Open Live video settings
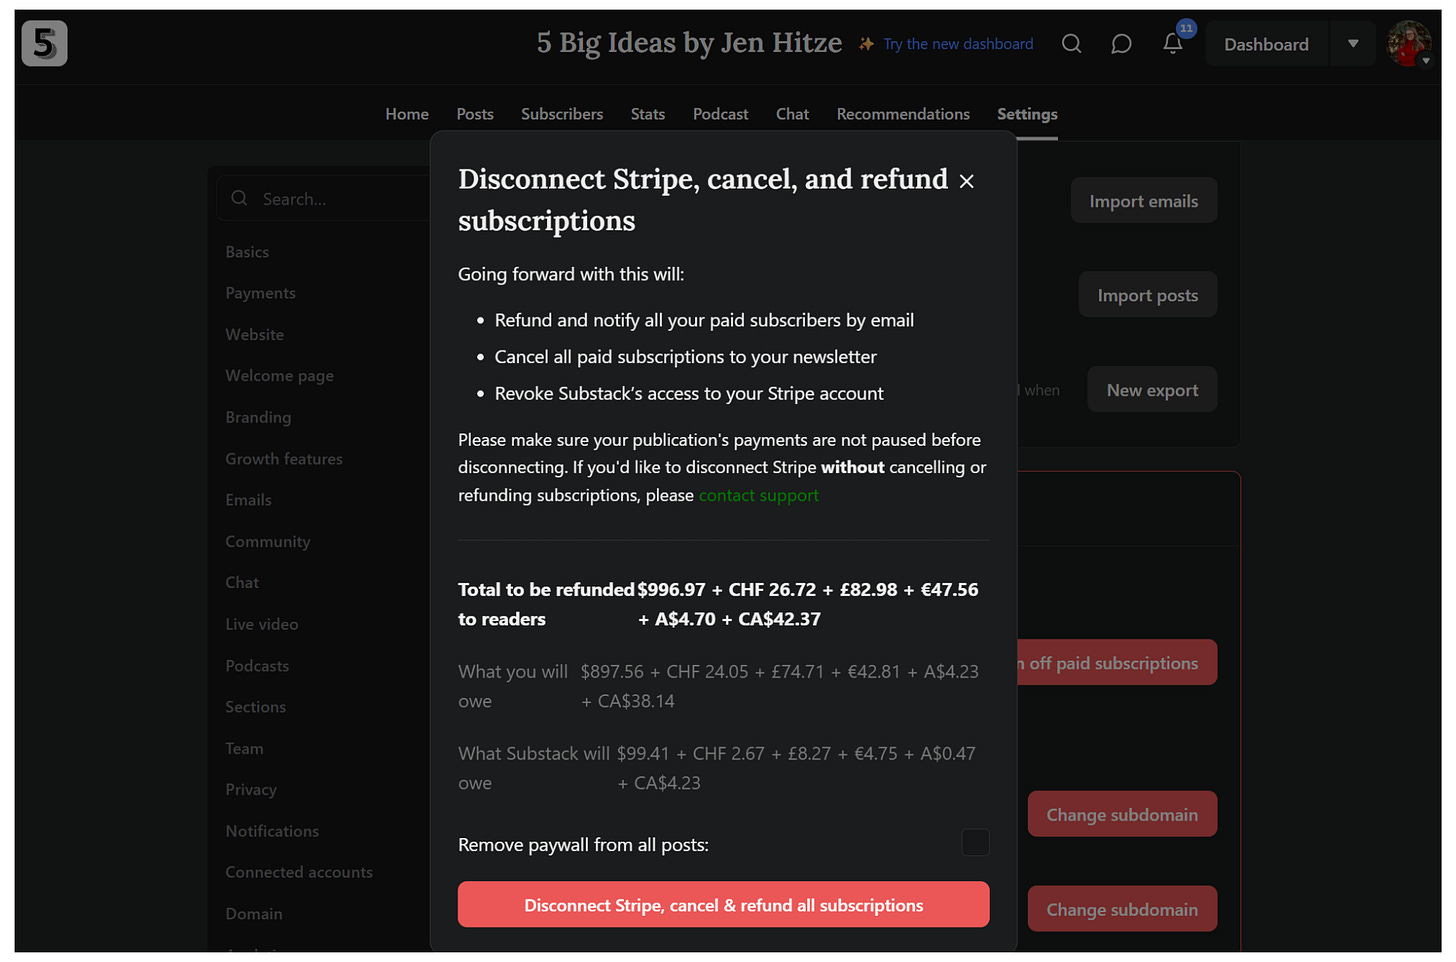Image resolution: width=1456 pixels, height=962 pixels. click(262, 624)
